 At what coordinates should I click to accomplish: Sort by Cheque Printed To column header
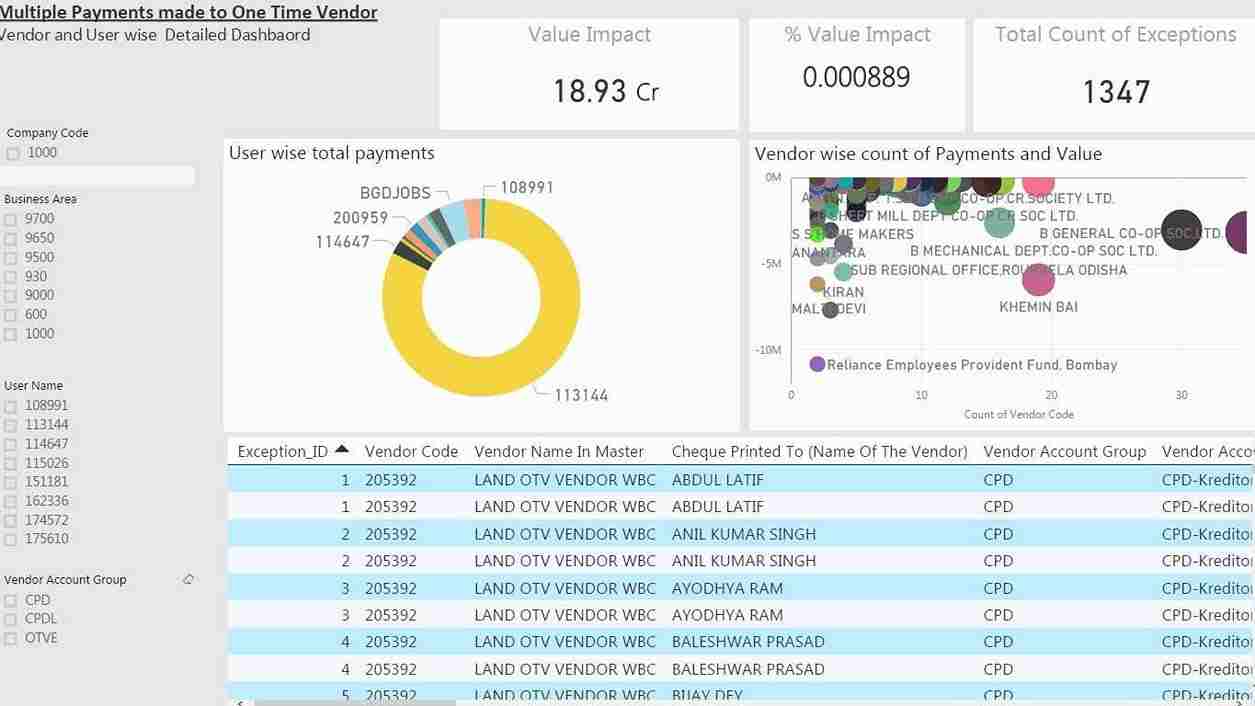tap(819, 452)
